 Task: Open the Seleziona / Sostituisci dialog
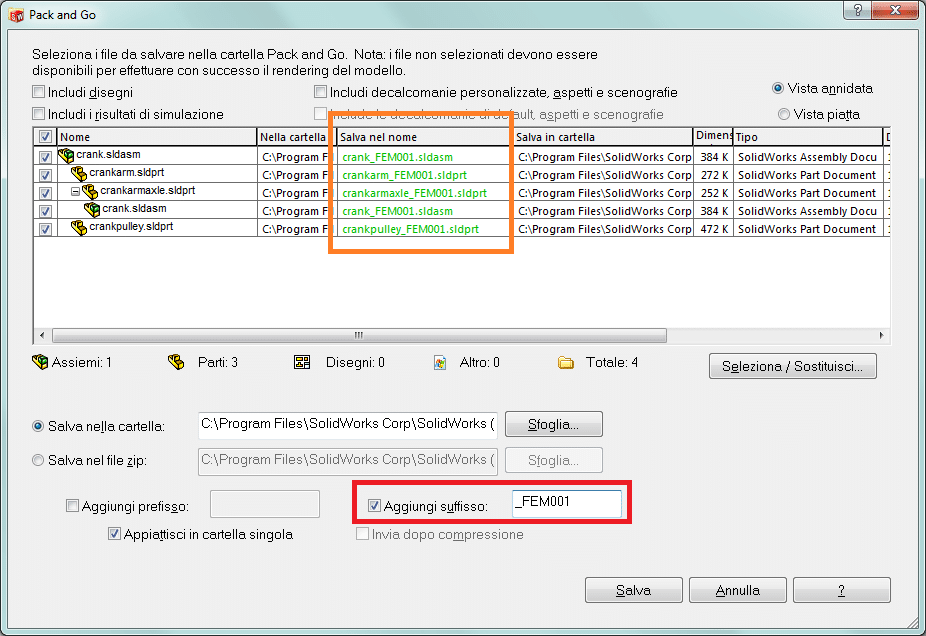(792, 366)
